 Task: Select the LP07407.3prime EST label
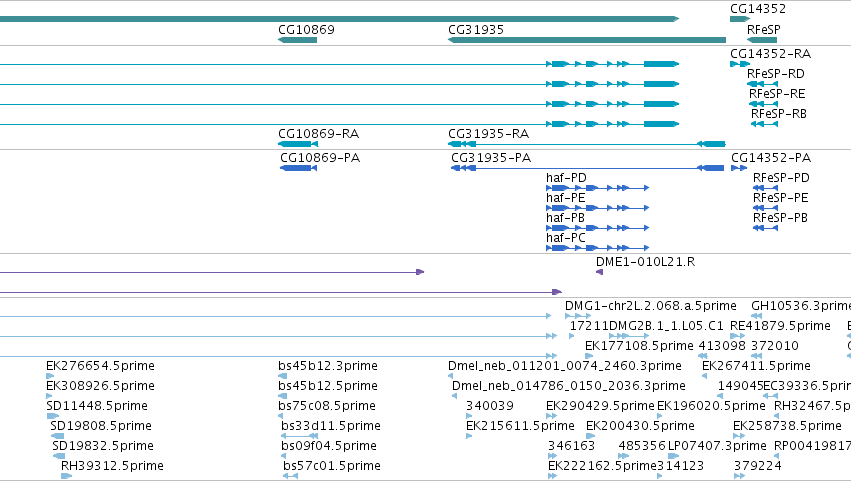point(717,446)
